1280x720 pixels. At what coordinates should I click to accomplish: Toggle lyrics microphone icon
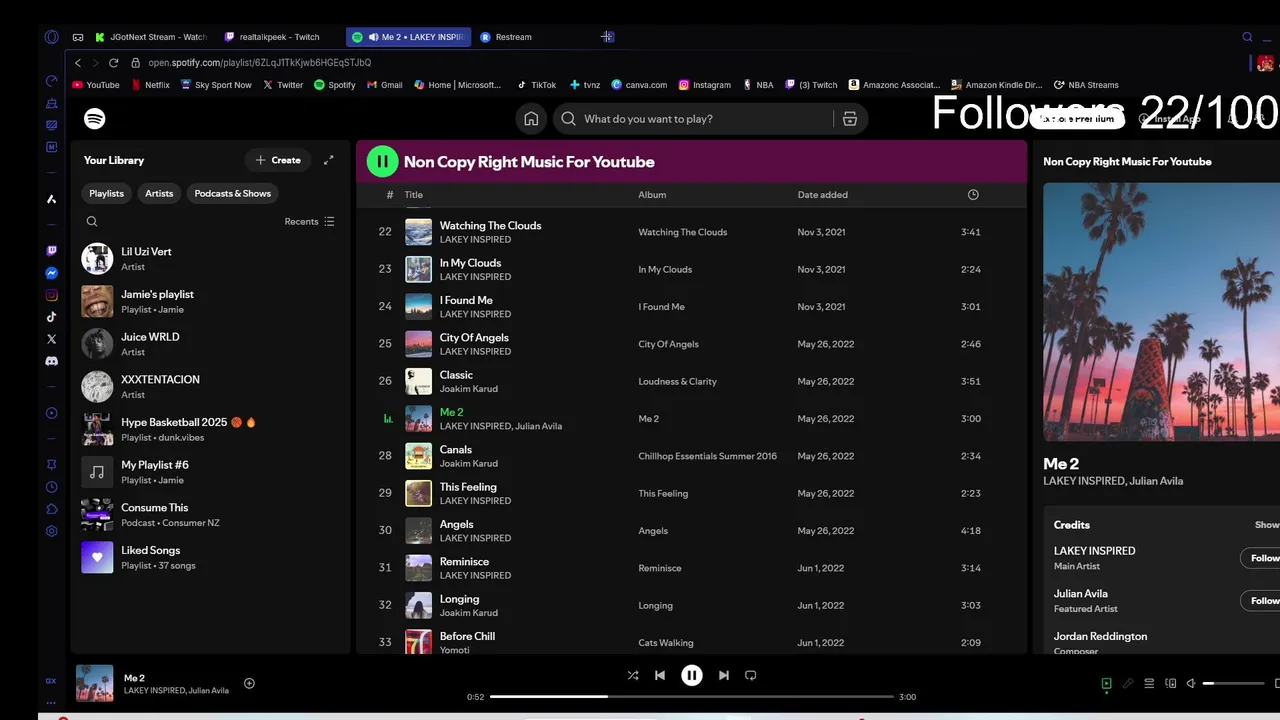pos(1128,684)
